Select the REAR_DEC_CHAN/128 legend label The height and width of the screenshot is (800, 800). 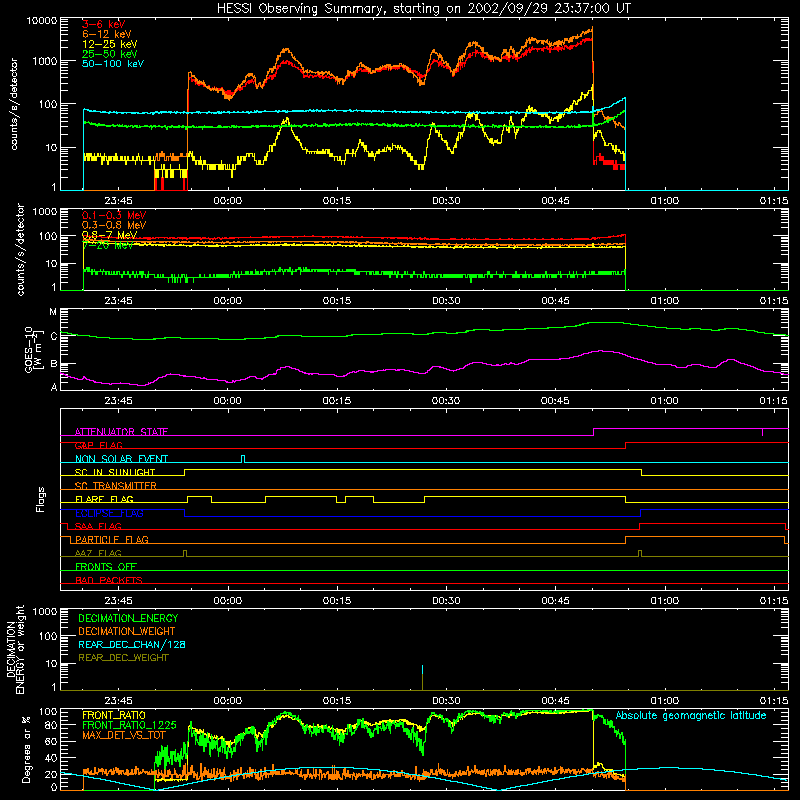[x=132, y=644]
